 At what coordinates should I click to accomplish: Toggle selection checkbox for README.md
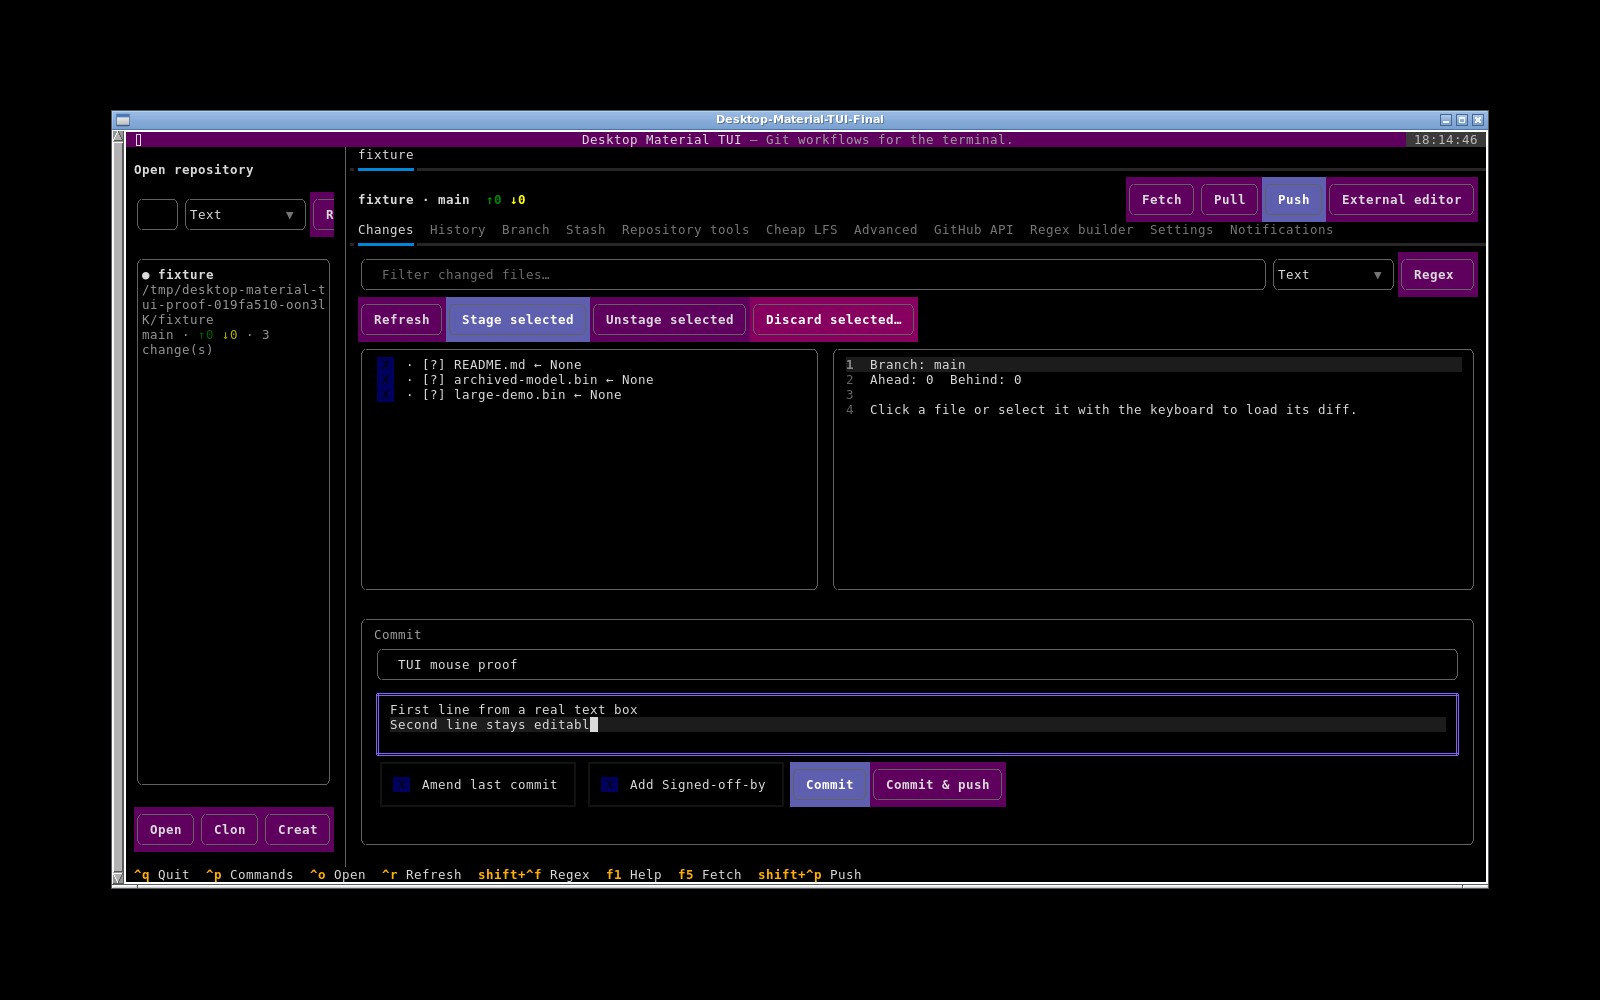click(x=386, y=365)
